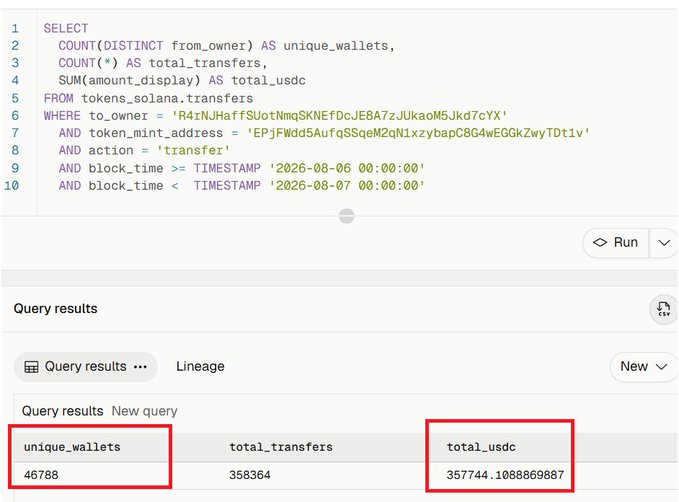The height and width of the screenshot is (502, 679).
Task: Select the 357744.1088869887 cell value
Action: pos(505,475)
